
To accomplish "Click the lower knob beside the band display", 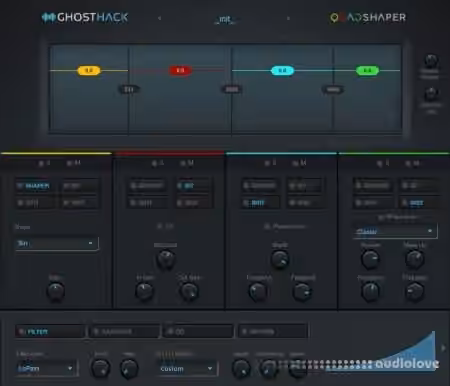I will (431, 94).
